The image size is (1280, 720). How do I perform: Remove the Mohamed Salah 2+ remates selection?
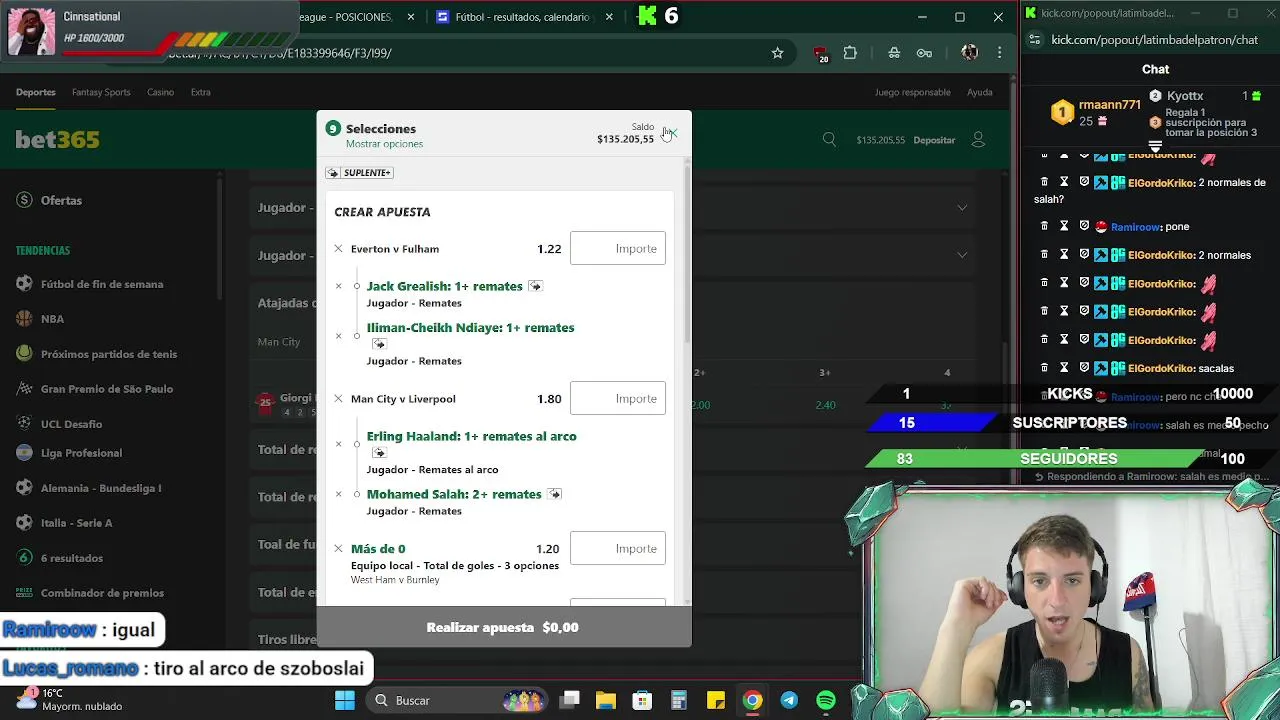pyautogui.click(x=338, y=494)
